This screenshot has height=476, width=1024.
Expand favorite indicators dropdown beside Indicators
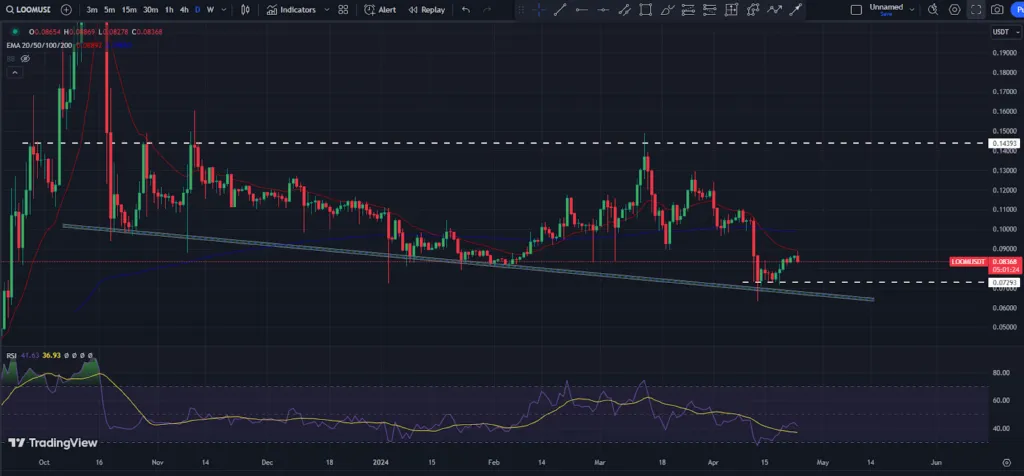[x=327, y=10]
